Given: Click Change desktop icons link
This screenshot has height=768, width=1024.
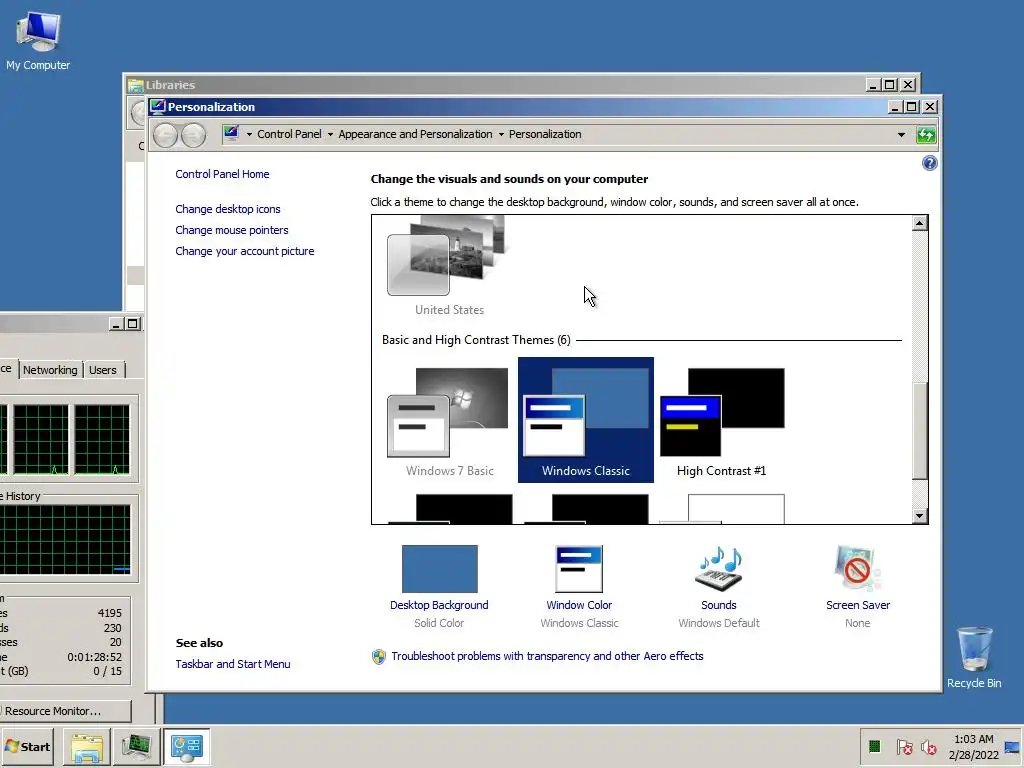Looking at the screenshot, I should (x=228, y=209).
